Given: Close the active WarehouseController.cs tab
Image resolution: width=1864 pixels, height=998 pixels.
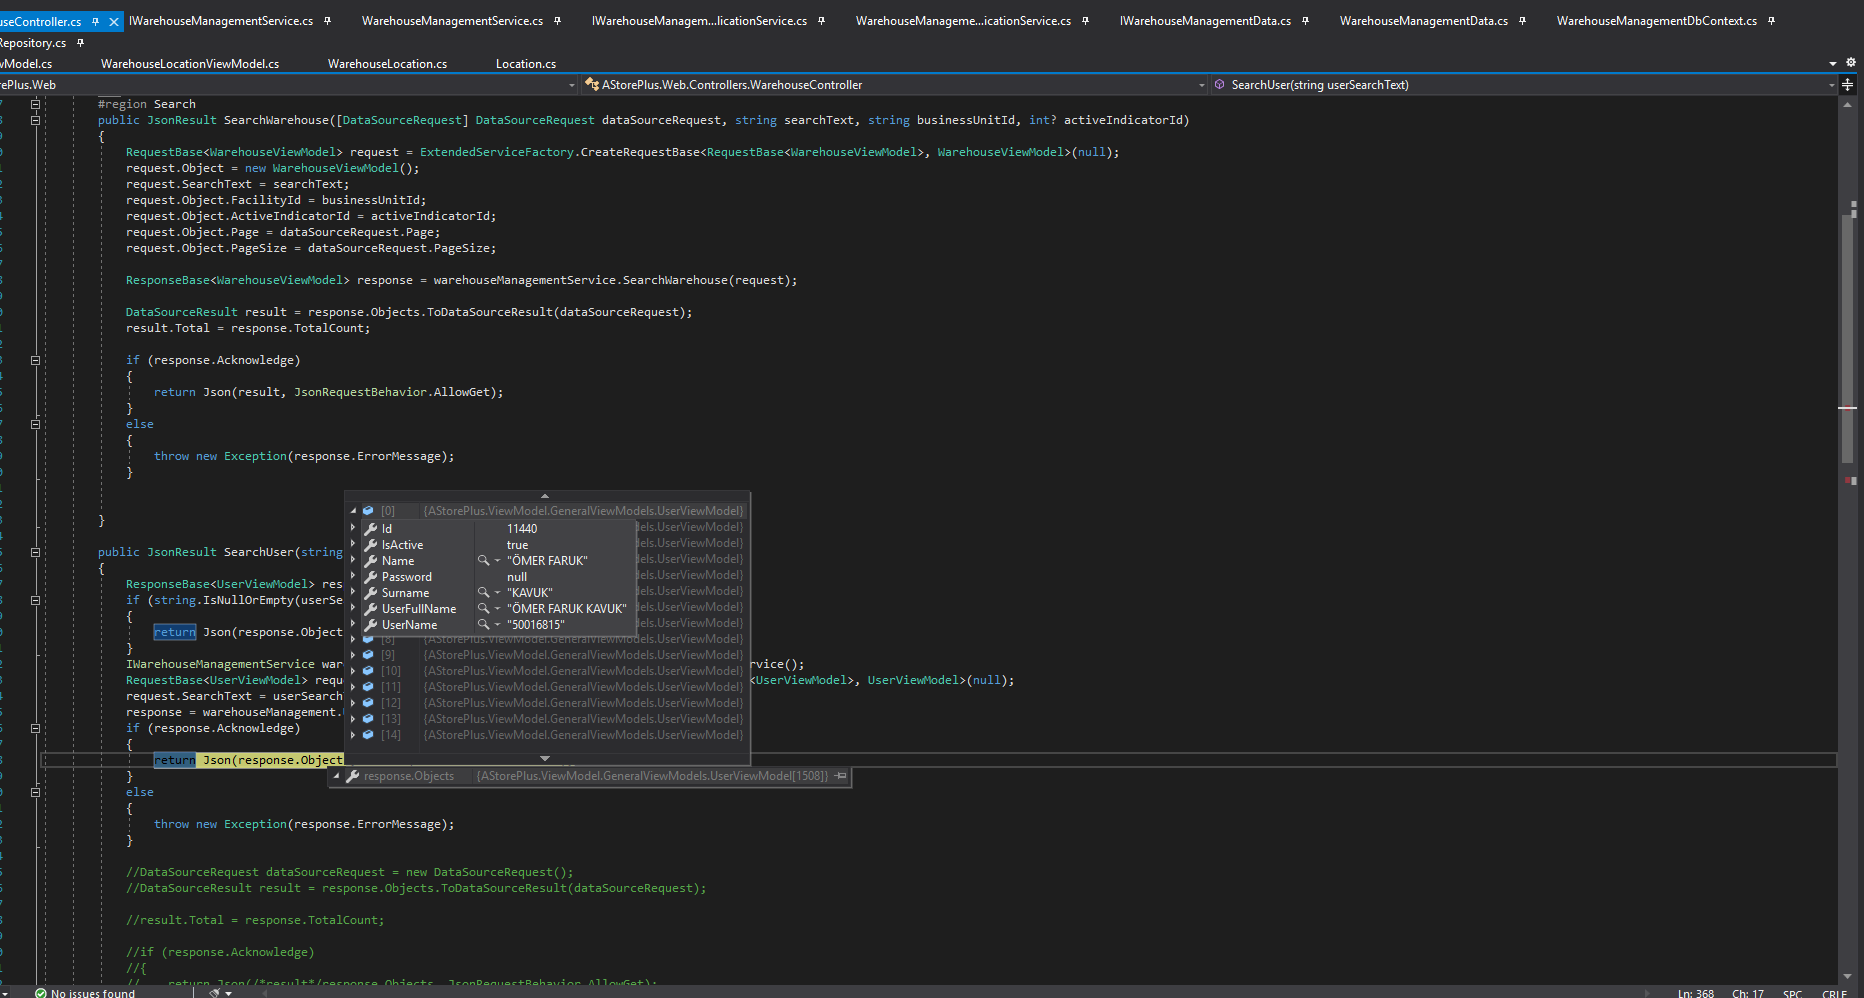Looking at the screenshot, I should [114, 21].
